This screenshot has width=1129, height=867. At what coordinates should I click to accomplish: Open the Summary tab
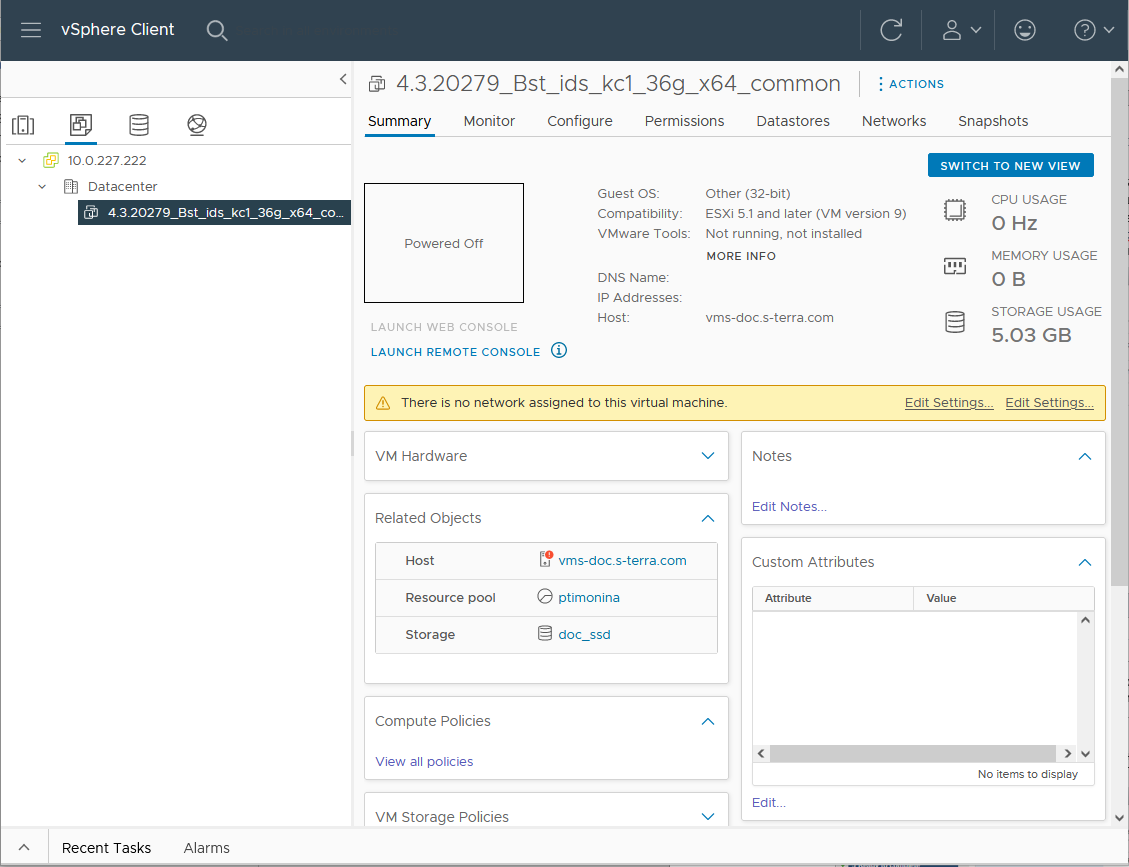click(x=400, y=121)
